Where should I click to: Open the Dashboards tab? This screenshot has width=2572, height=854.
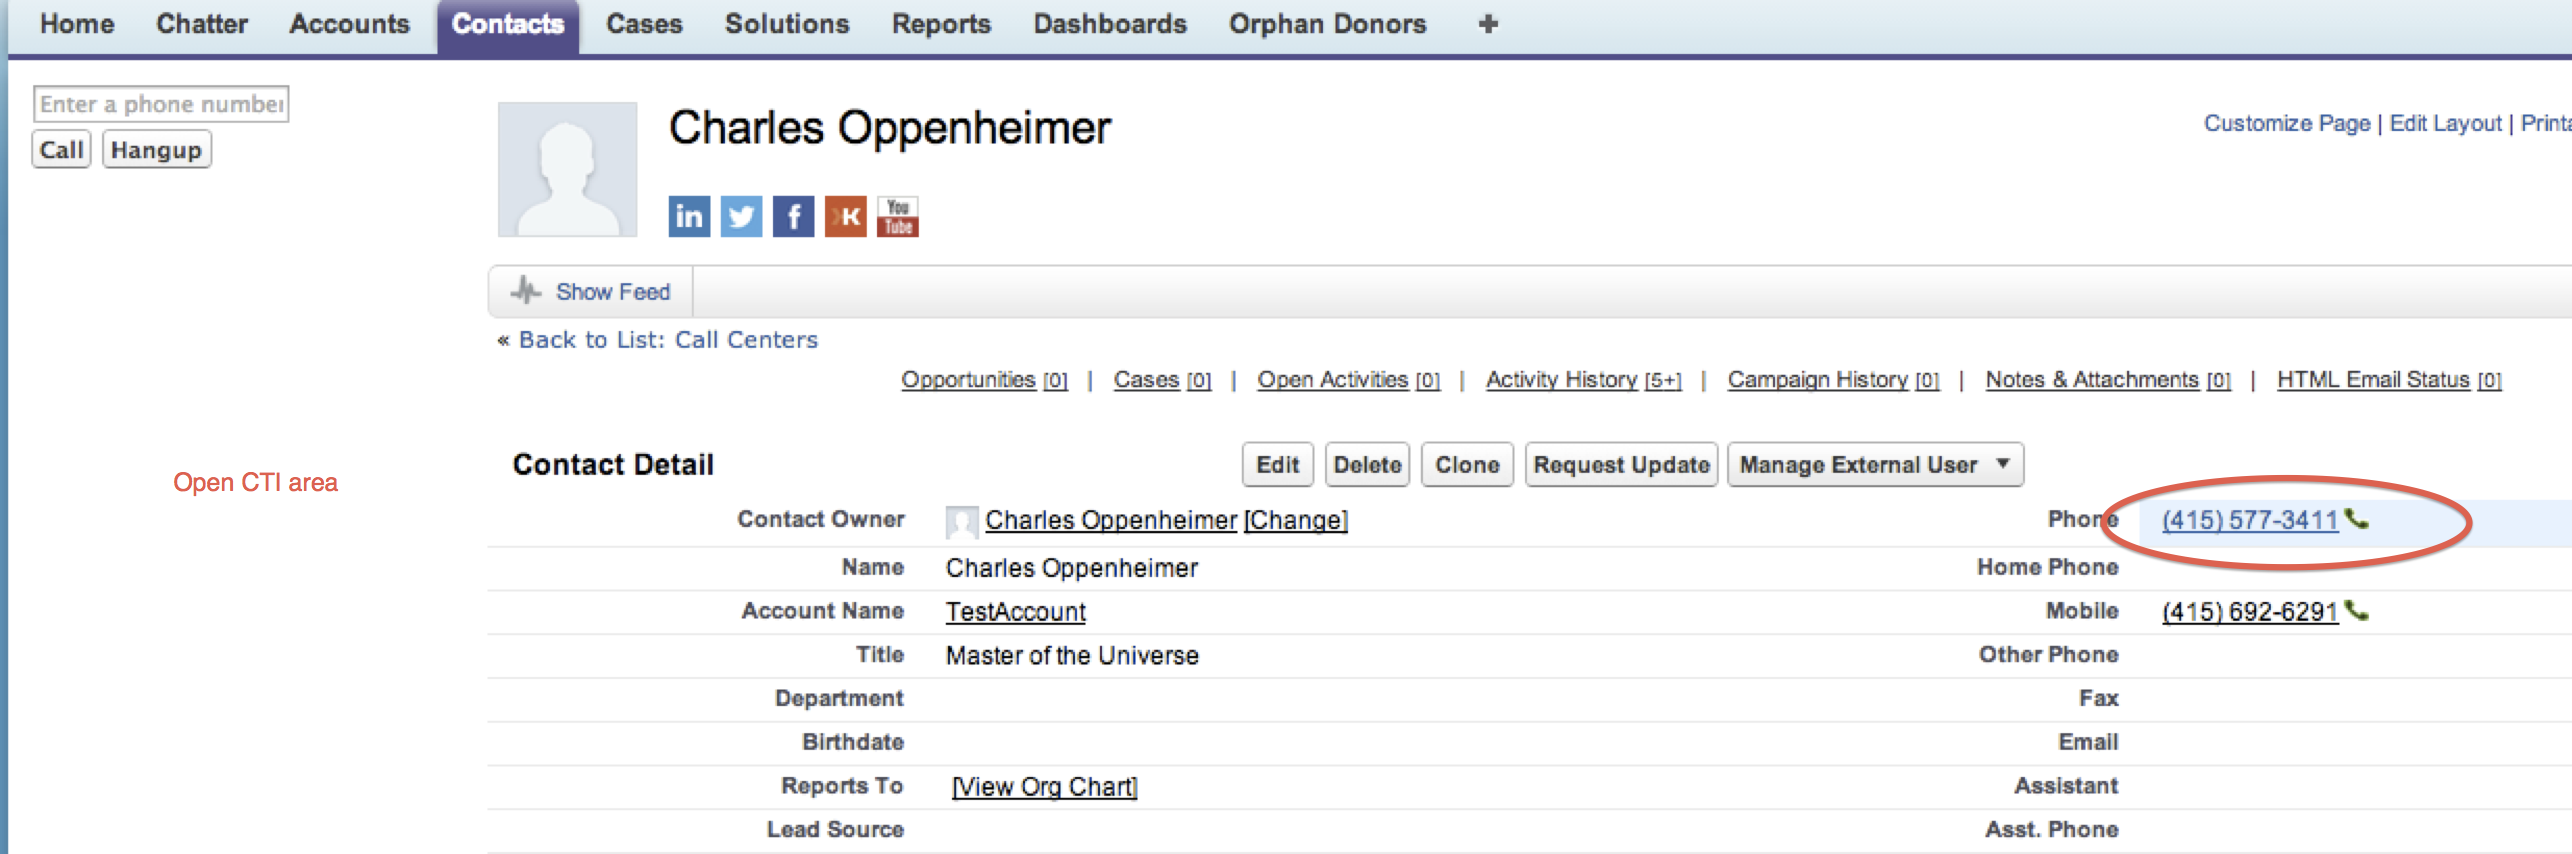(x=1109, y=24)
